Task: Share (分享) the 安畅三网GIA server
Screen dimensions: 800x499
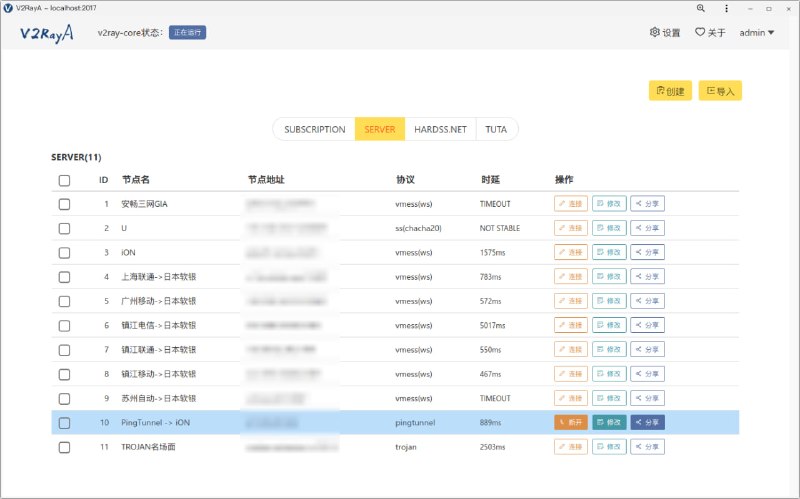Action: [x=647, y=204]
